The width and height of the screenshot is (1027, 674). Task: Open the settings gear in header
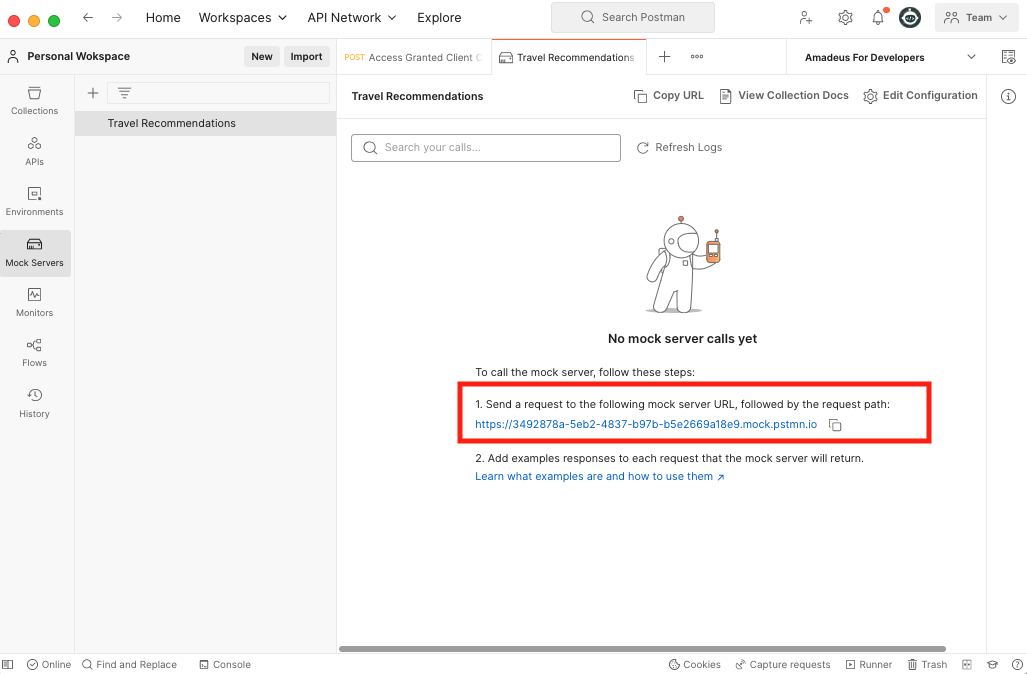845,18
